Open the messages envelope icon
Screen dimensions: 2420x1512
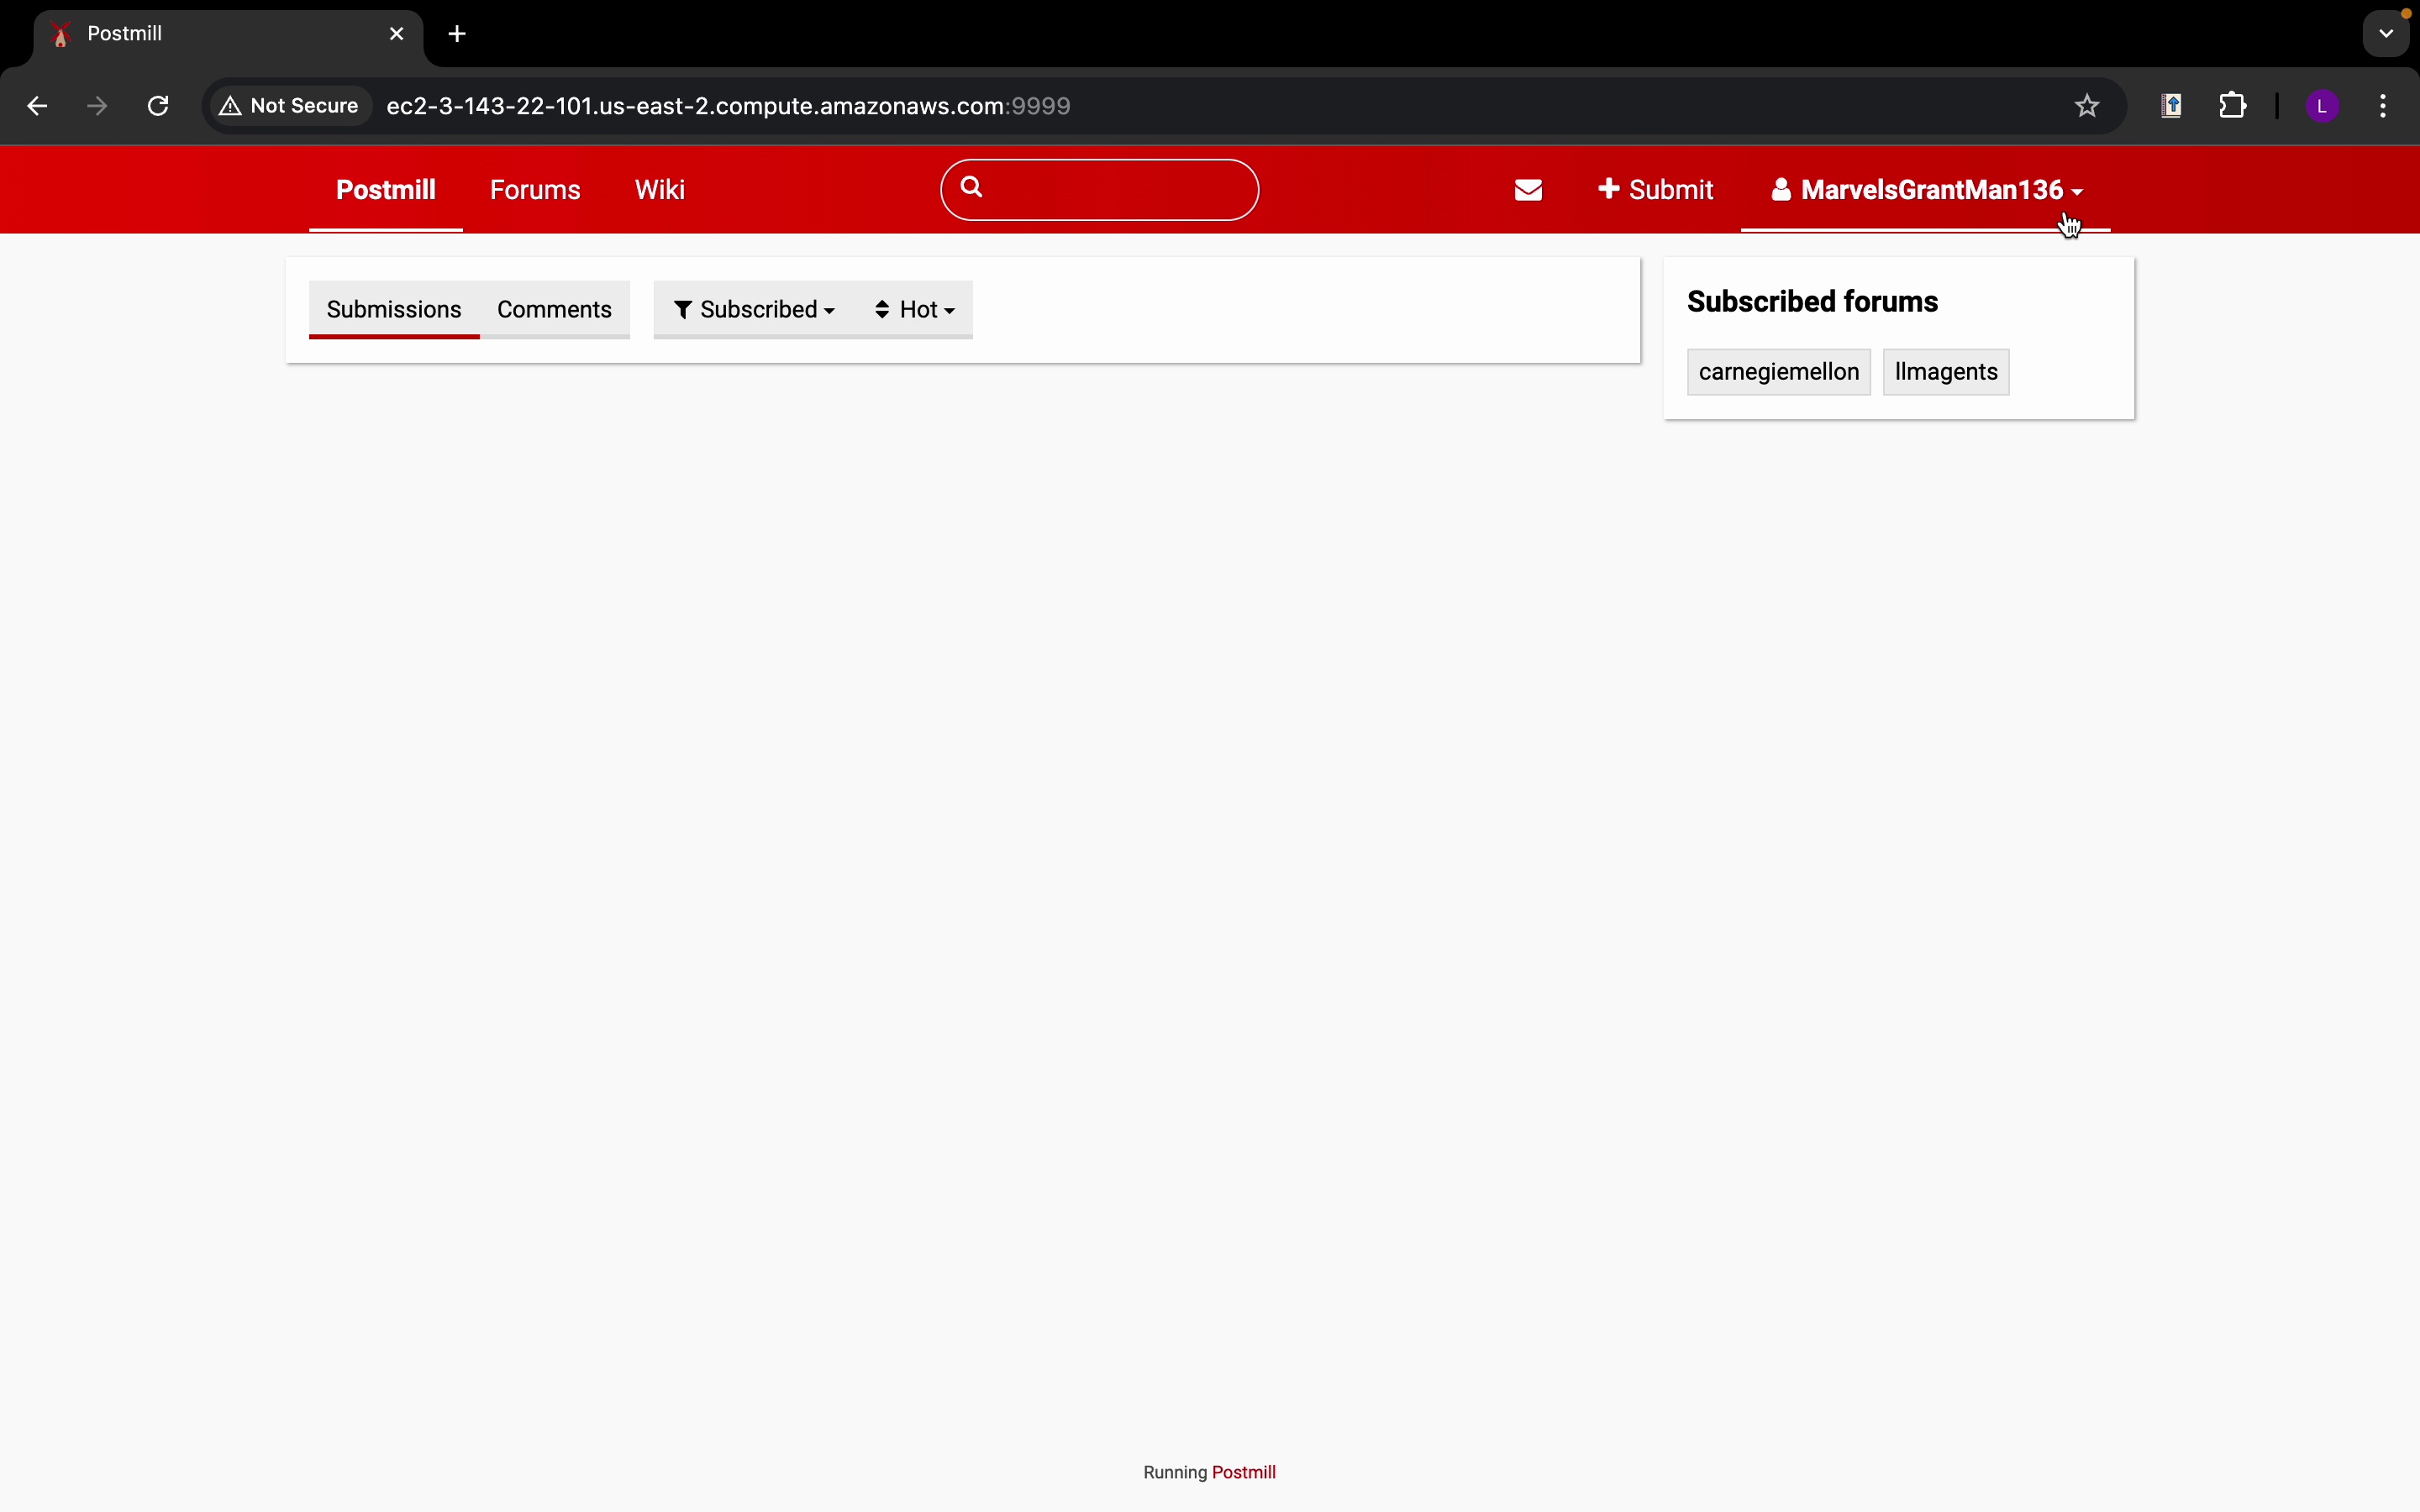(1528, 190)
